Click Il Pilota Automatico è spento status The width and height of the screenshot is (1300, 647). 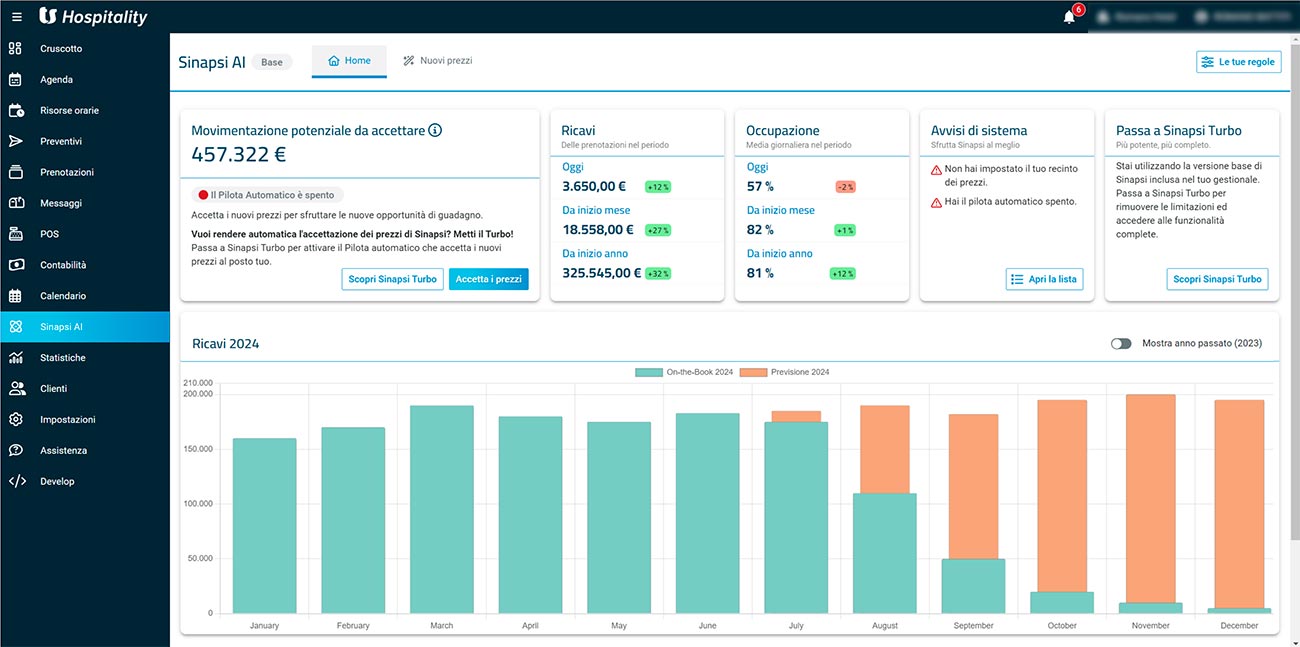pos(266,195)
